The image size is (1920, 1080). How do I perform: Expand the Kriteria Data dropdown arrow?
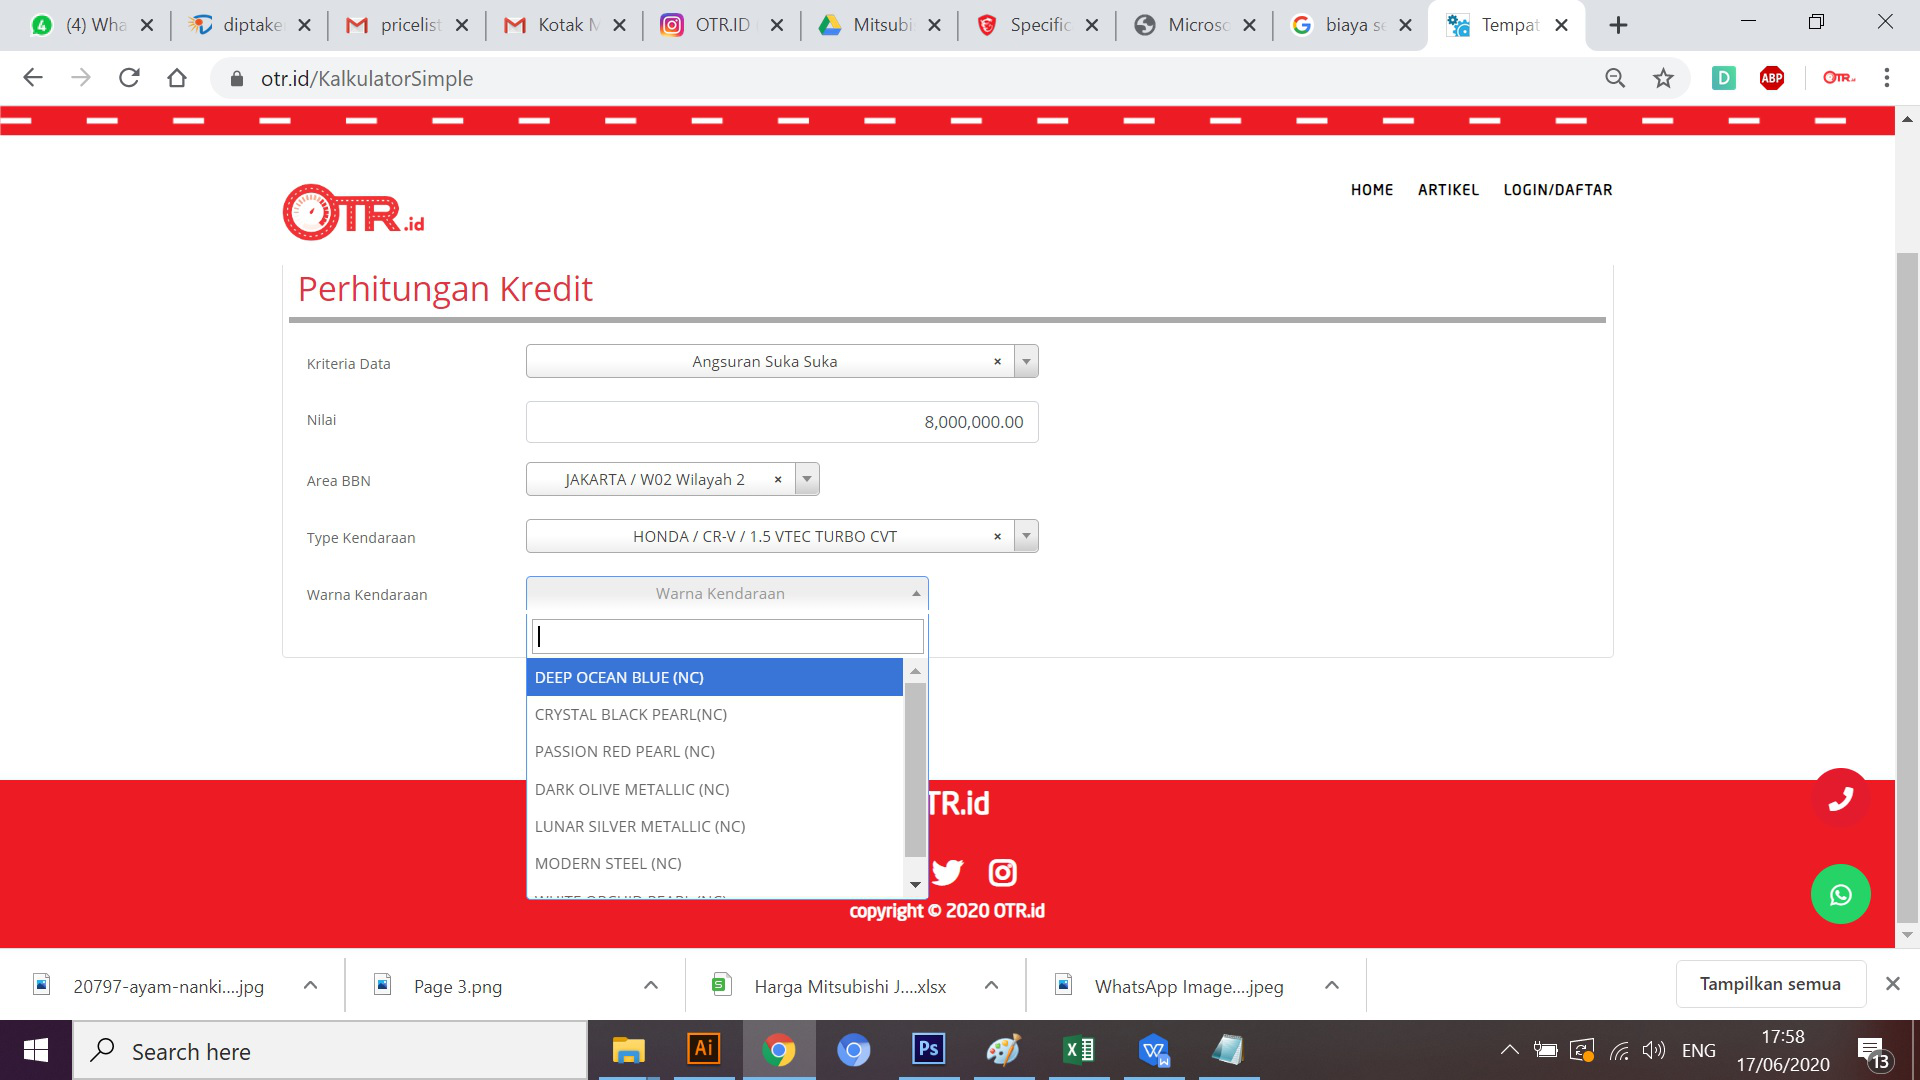pos(1026,362)
